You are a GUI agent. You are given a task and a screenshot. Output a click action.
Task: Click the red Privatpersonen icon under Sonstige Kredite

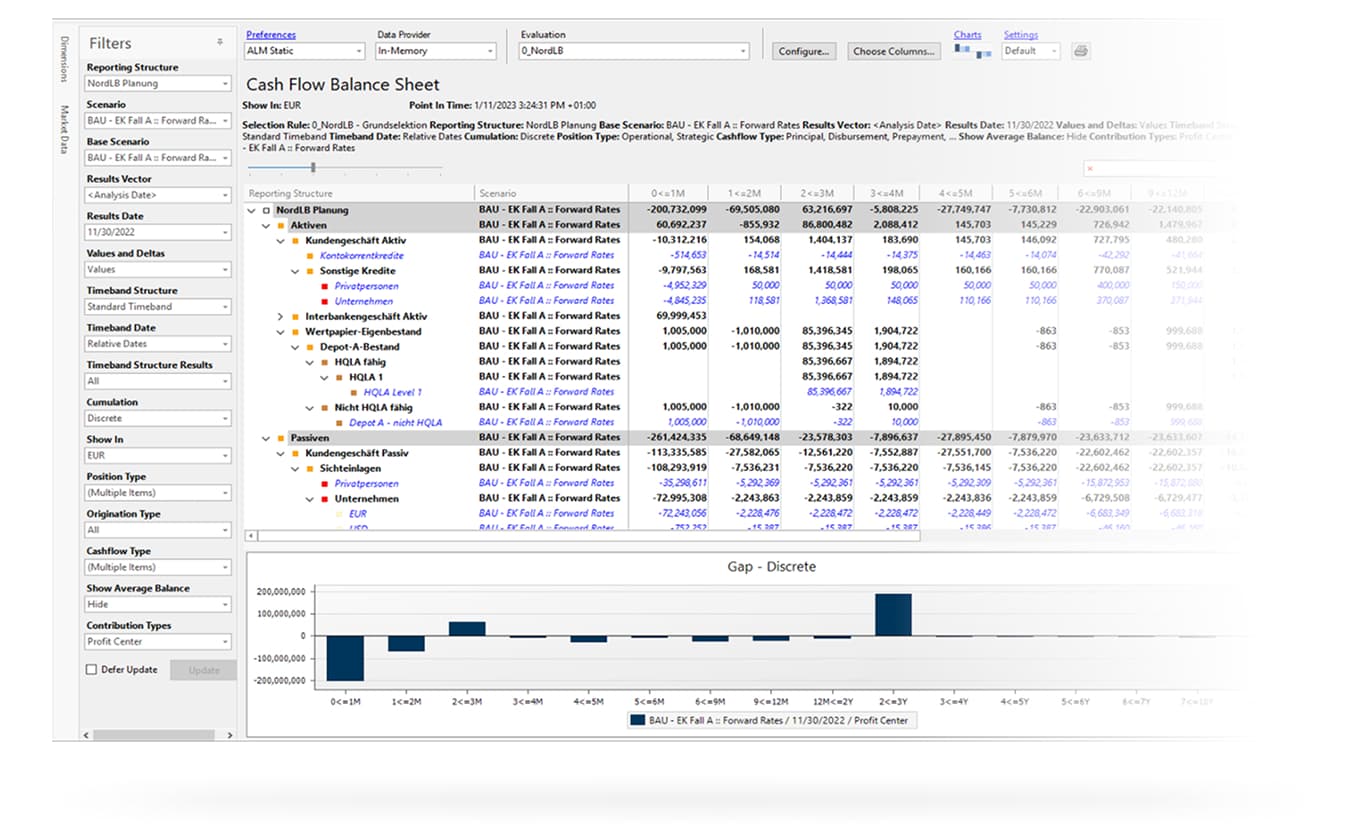(325, 286)
